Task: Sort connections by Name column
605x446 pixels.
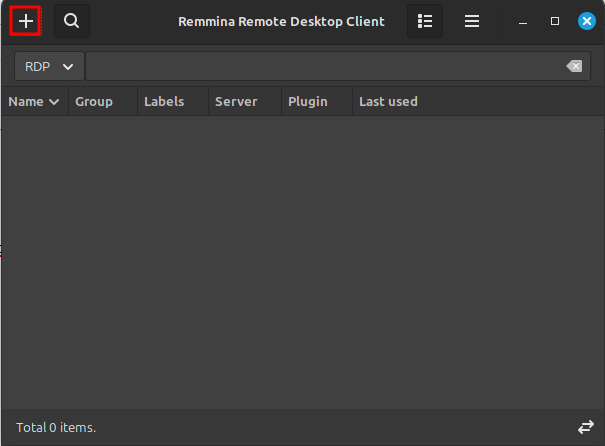Action: (34, 101)
